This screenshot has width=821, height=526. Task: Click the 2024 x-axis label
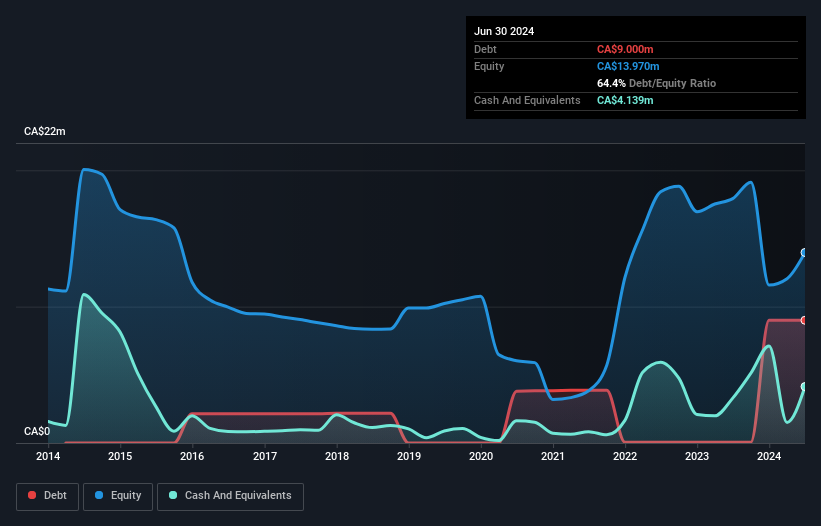[769, 456]
